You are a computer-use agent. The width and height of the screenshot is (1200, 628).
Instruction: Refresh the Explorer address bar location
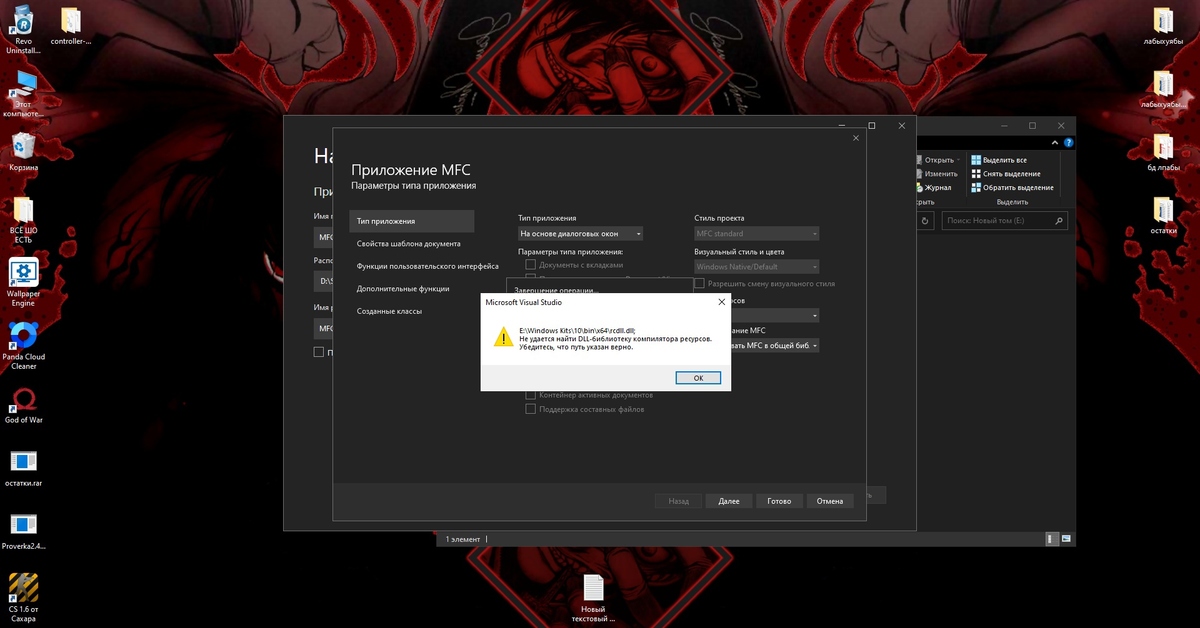coord(925,220)
